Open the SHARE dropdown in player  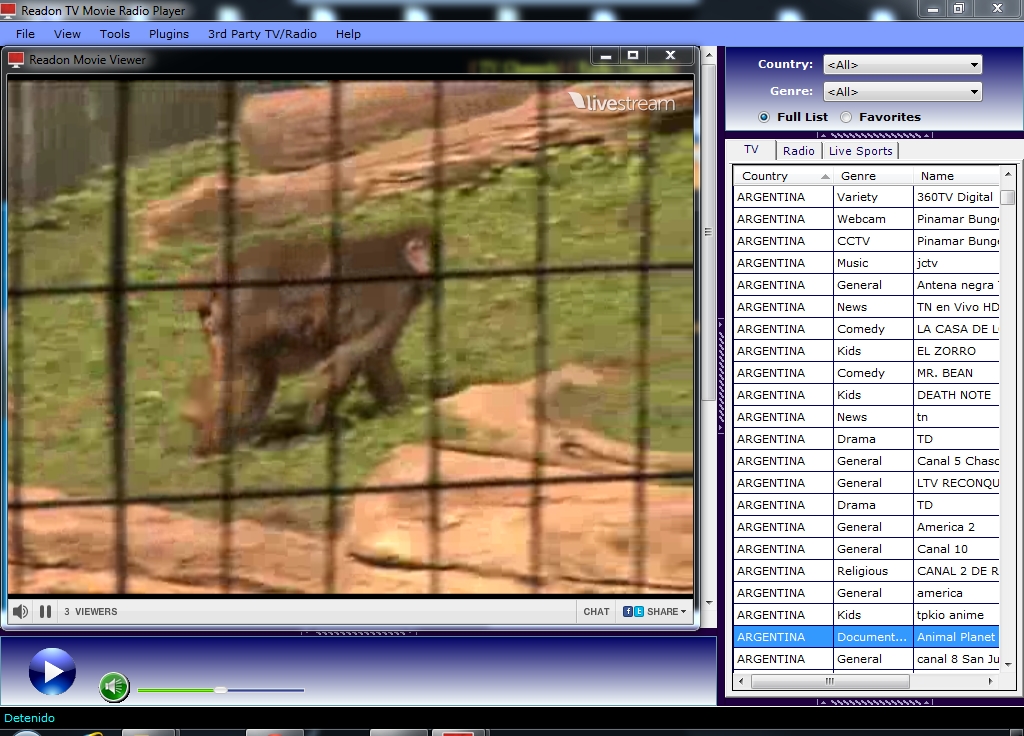(x=665, y=611)
